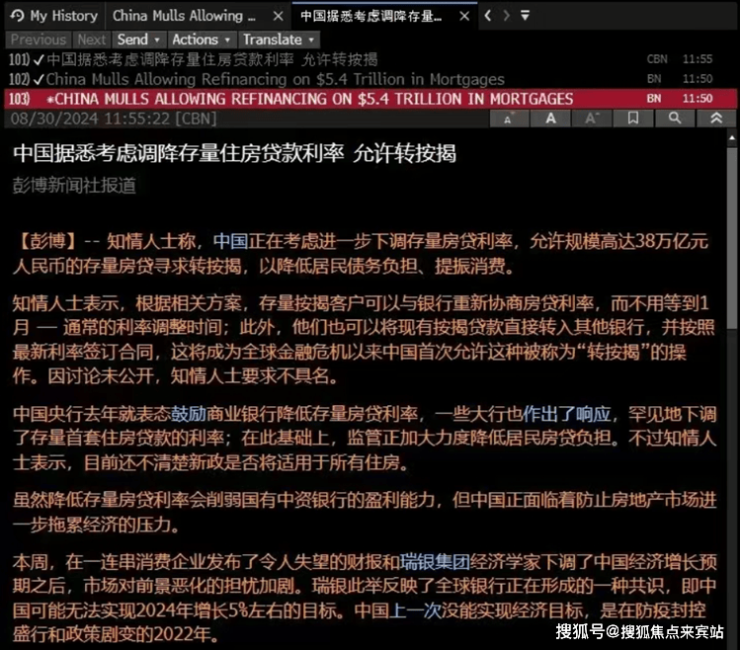
Task: Open the 上一次 hyperlink
Action: pyautogui.click(x=415, y=610)
